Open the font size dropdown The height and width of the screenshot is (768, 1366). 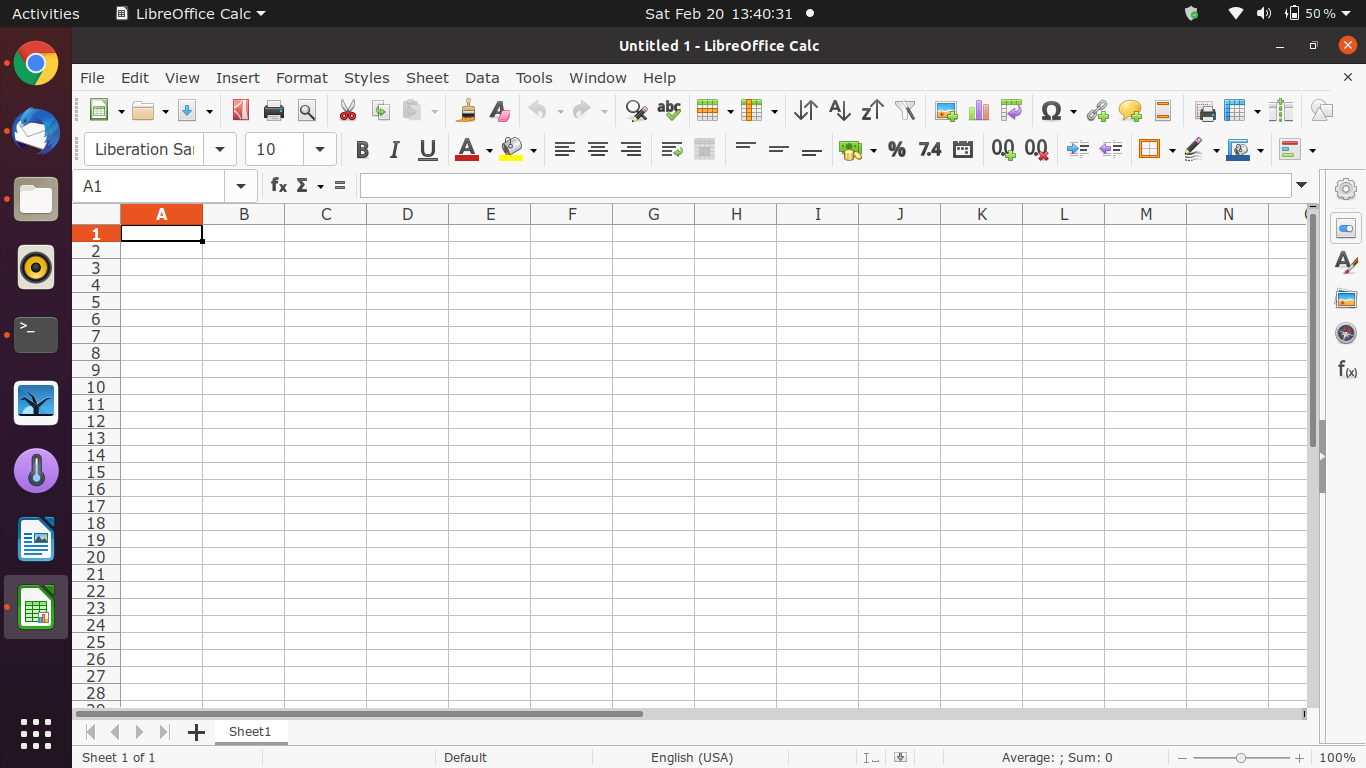pos(320,149)
